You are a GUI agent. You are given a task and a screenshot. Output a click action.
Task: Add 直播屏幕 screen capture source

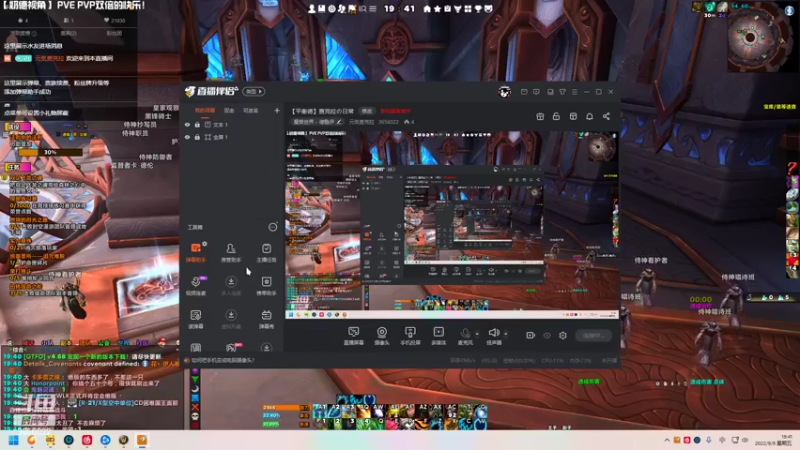click(354, 336)
